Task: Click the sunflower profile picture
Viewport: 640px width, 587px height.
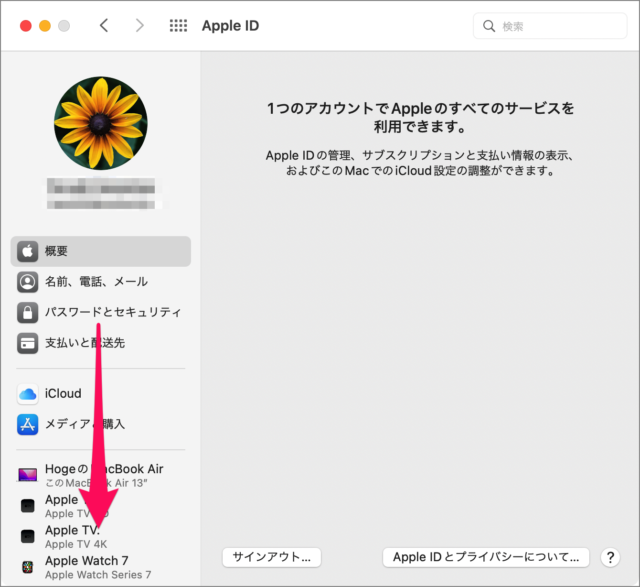Action: tap(101, 123)
